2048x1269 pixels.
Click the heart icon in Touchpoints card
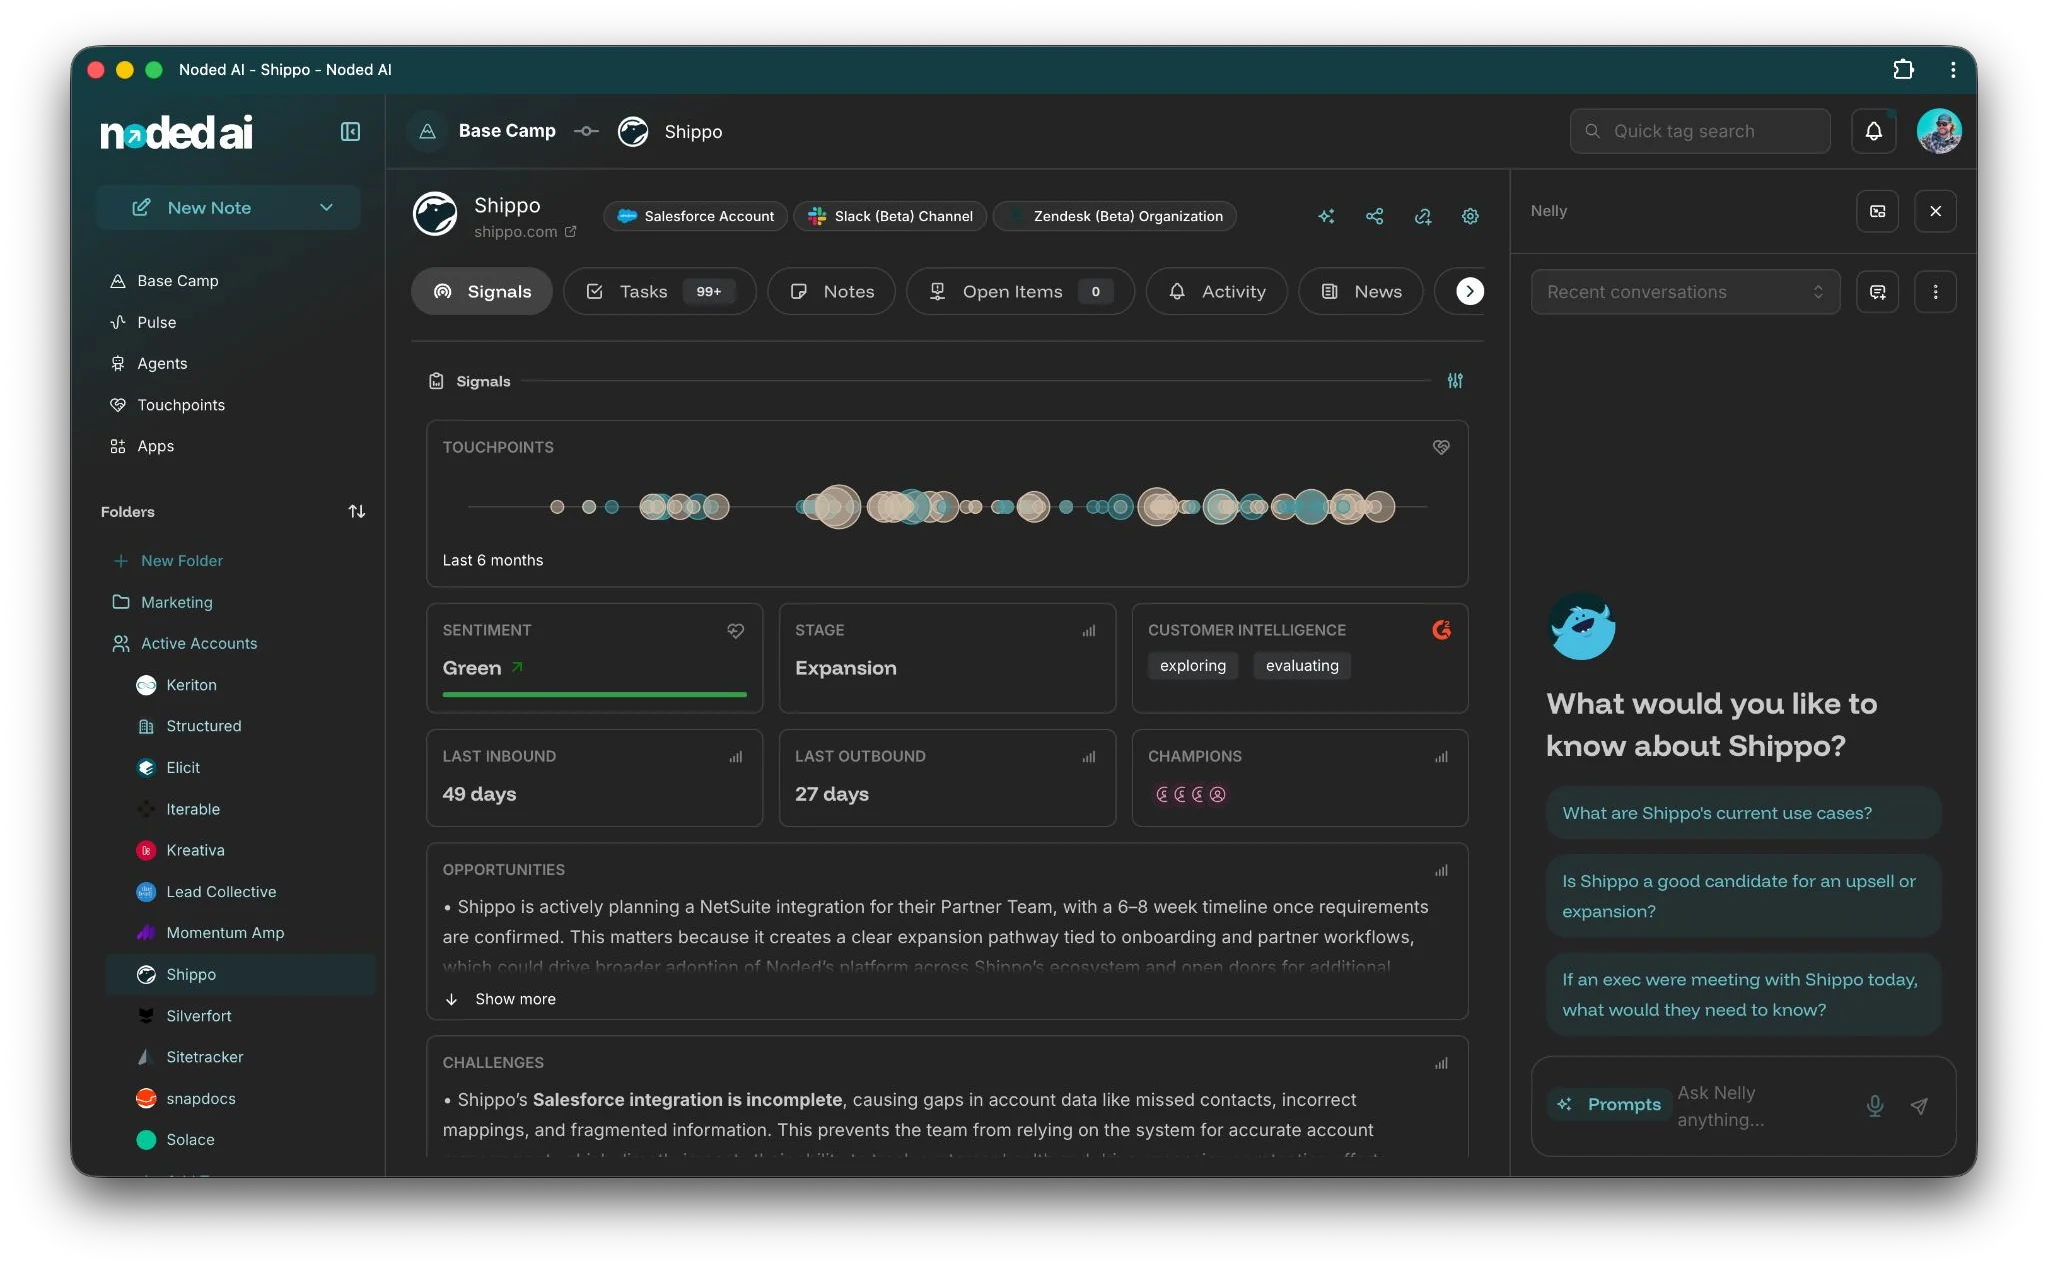pyautogui.click(x=1441, y=447)
